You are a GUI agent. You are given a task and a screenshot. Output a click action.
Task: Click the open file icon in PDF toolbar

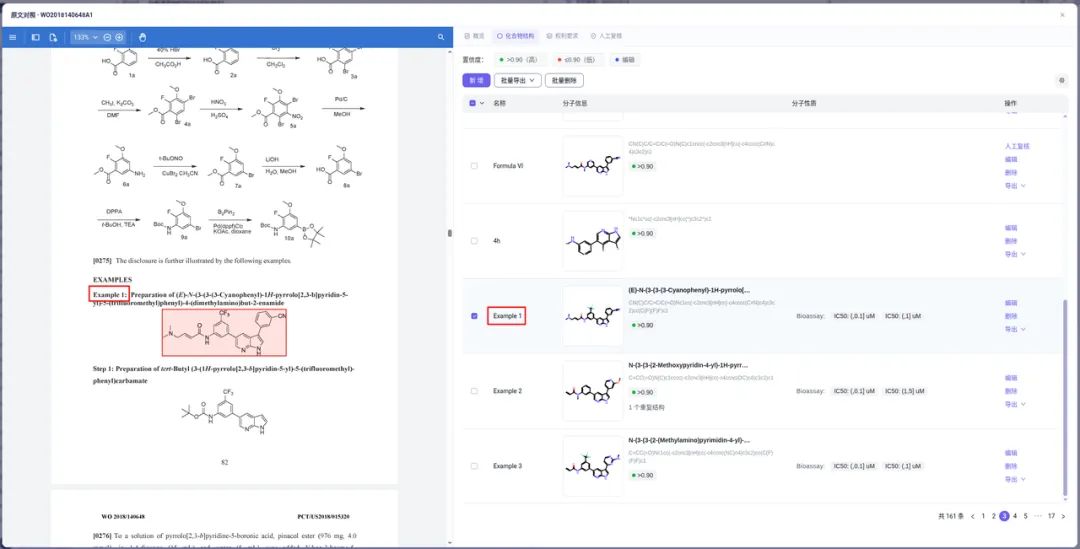click(x=53, y=37)
